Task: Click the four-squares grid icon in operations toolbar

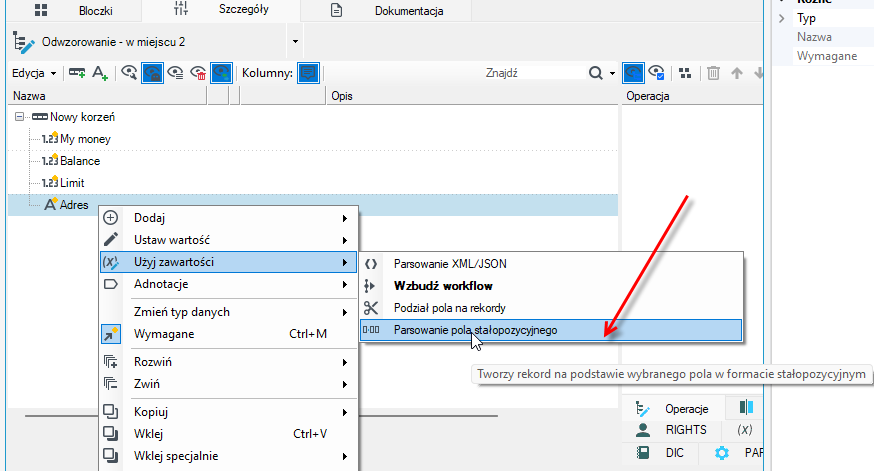Action: [685, 73]
